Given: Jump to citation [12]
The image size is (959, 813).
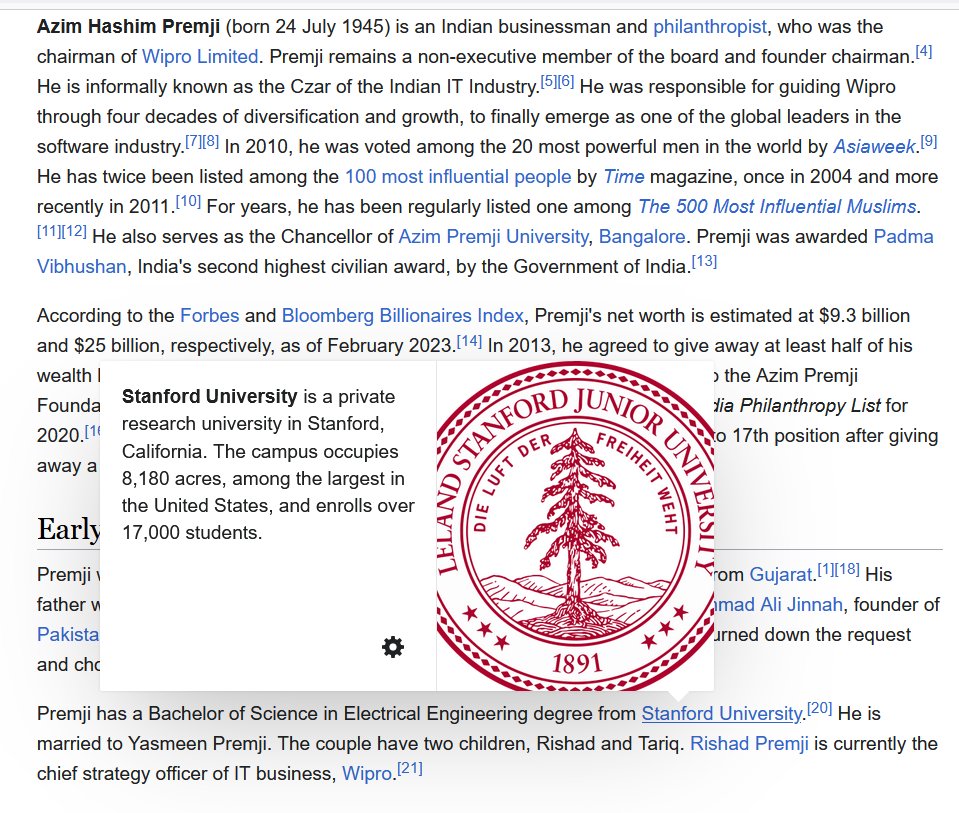Looking at the screenshot, I should [74, 231].
